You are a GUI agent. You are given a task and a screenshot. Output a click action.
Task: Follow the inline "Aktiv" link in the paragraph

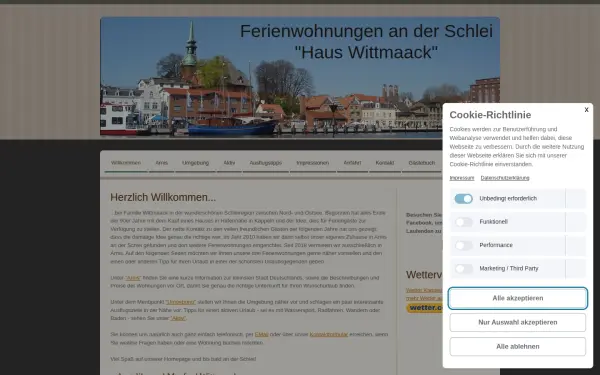178,318
